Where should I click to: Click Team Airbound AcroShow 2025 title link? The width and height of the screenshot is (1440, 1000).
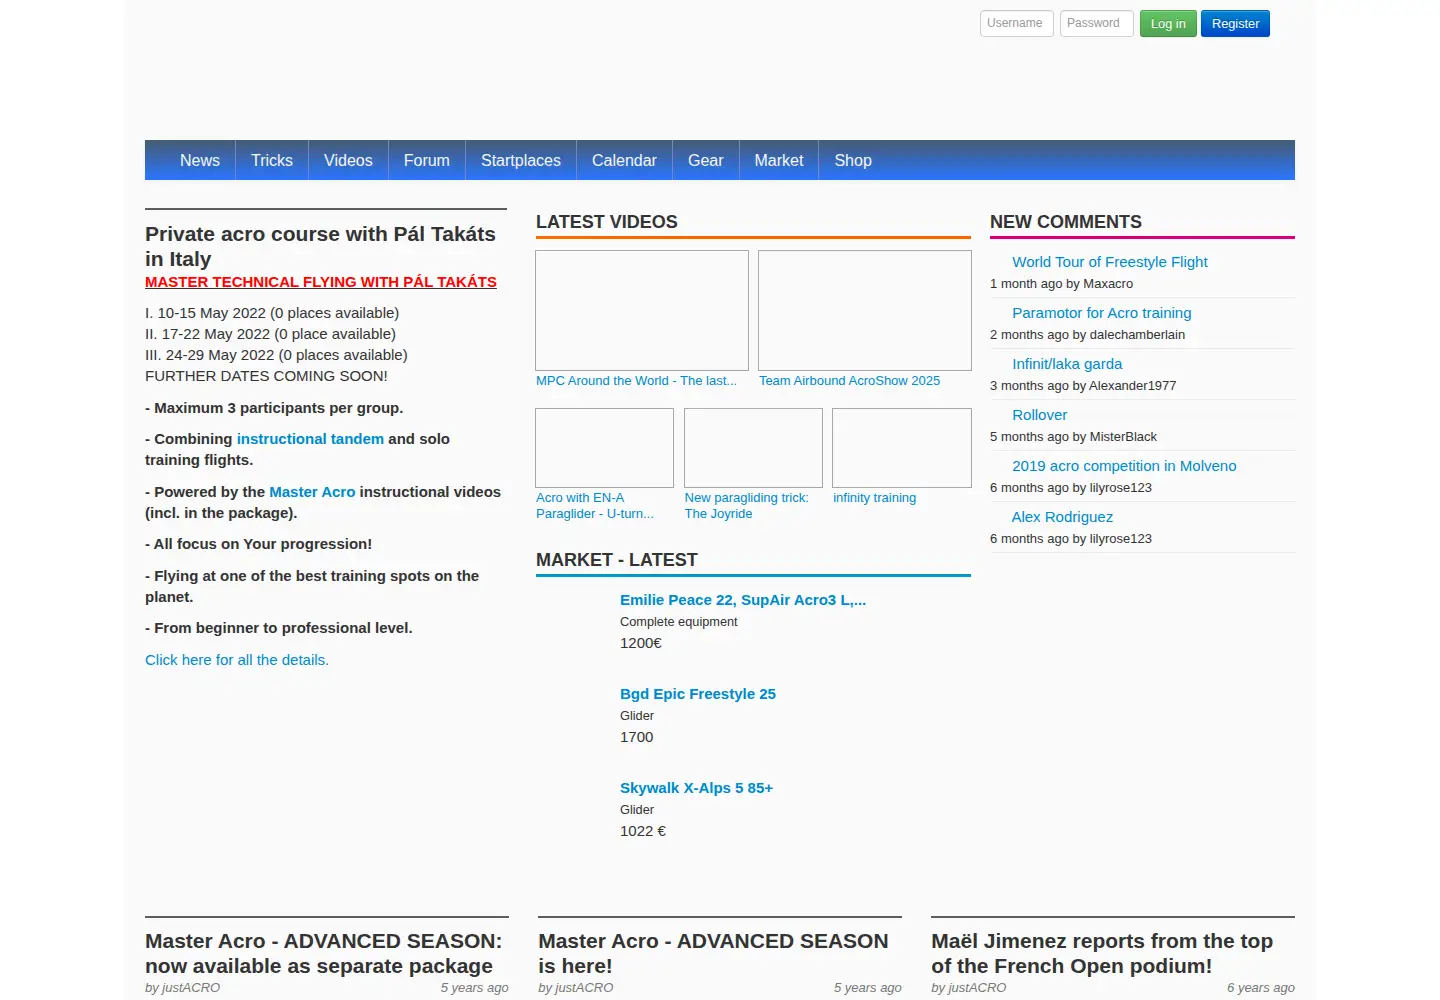849,381
